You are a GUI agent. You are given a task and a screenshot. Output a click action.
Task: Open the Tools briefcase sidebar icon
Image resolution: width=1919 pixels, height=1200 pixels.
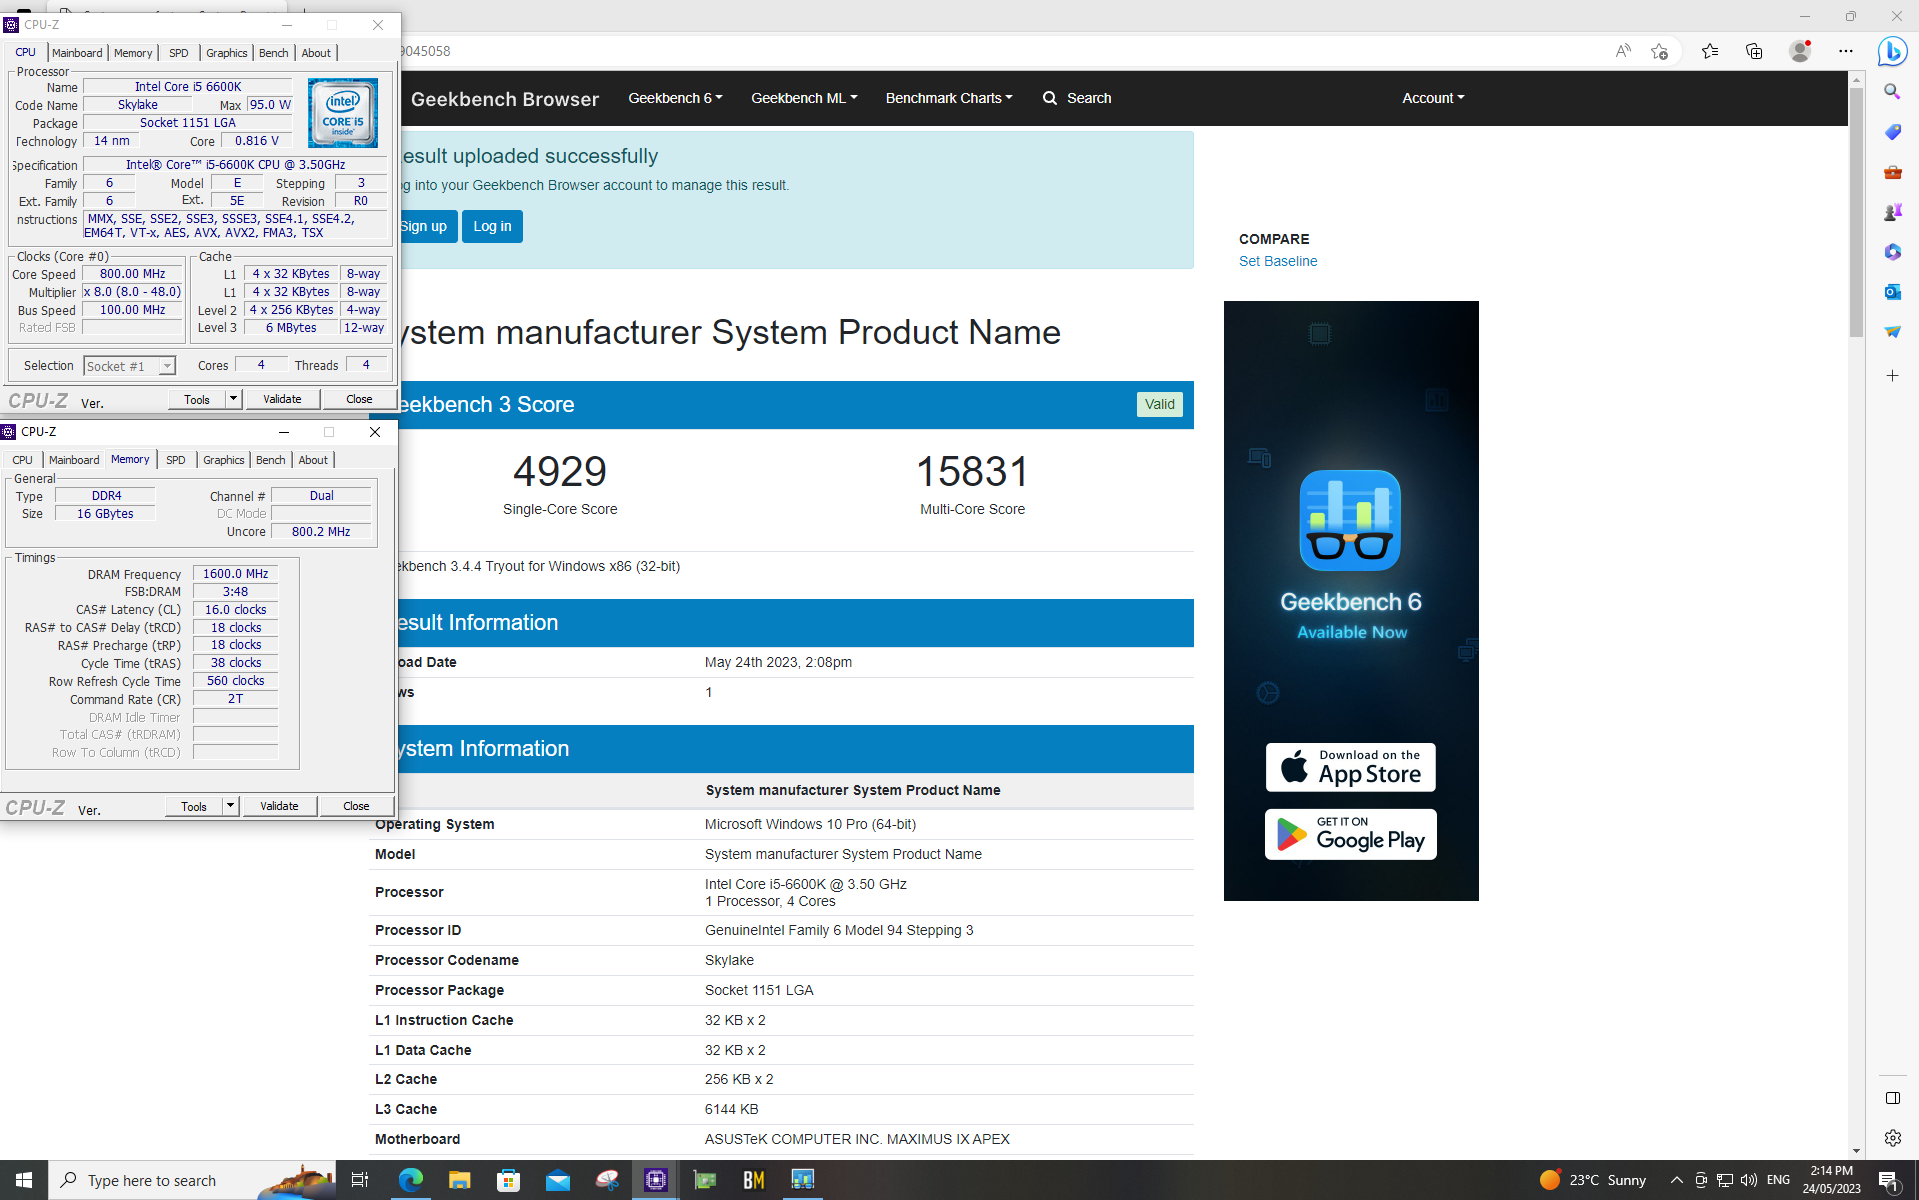pos(1892,172)
